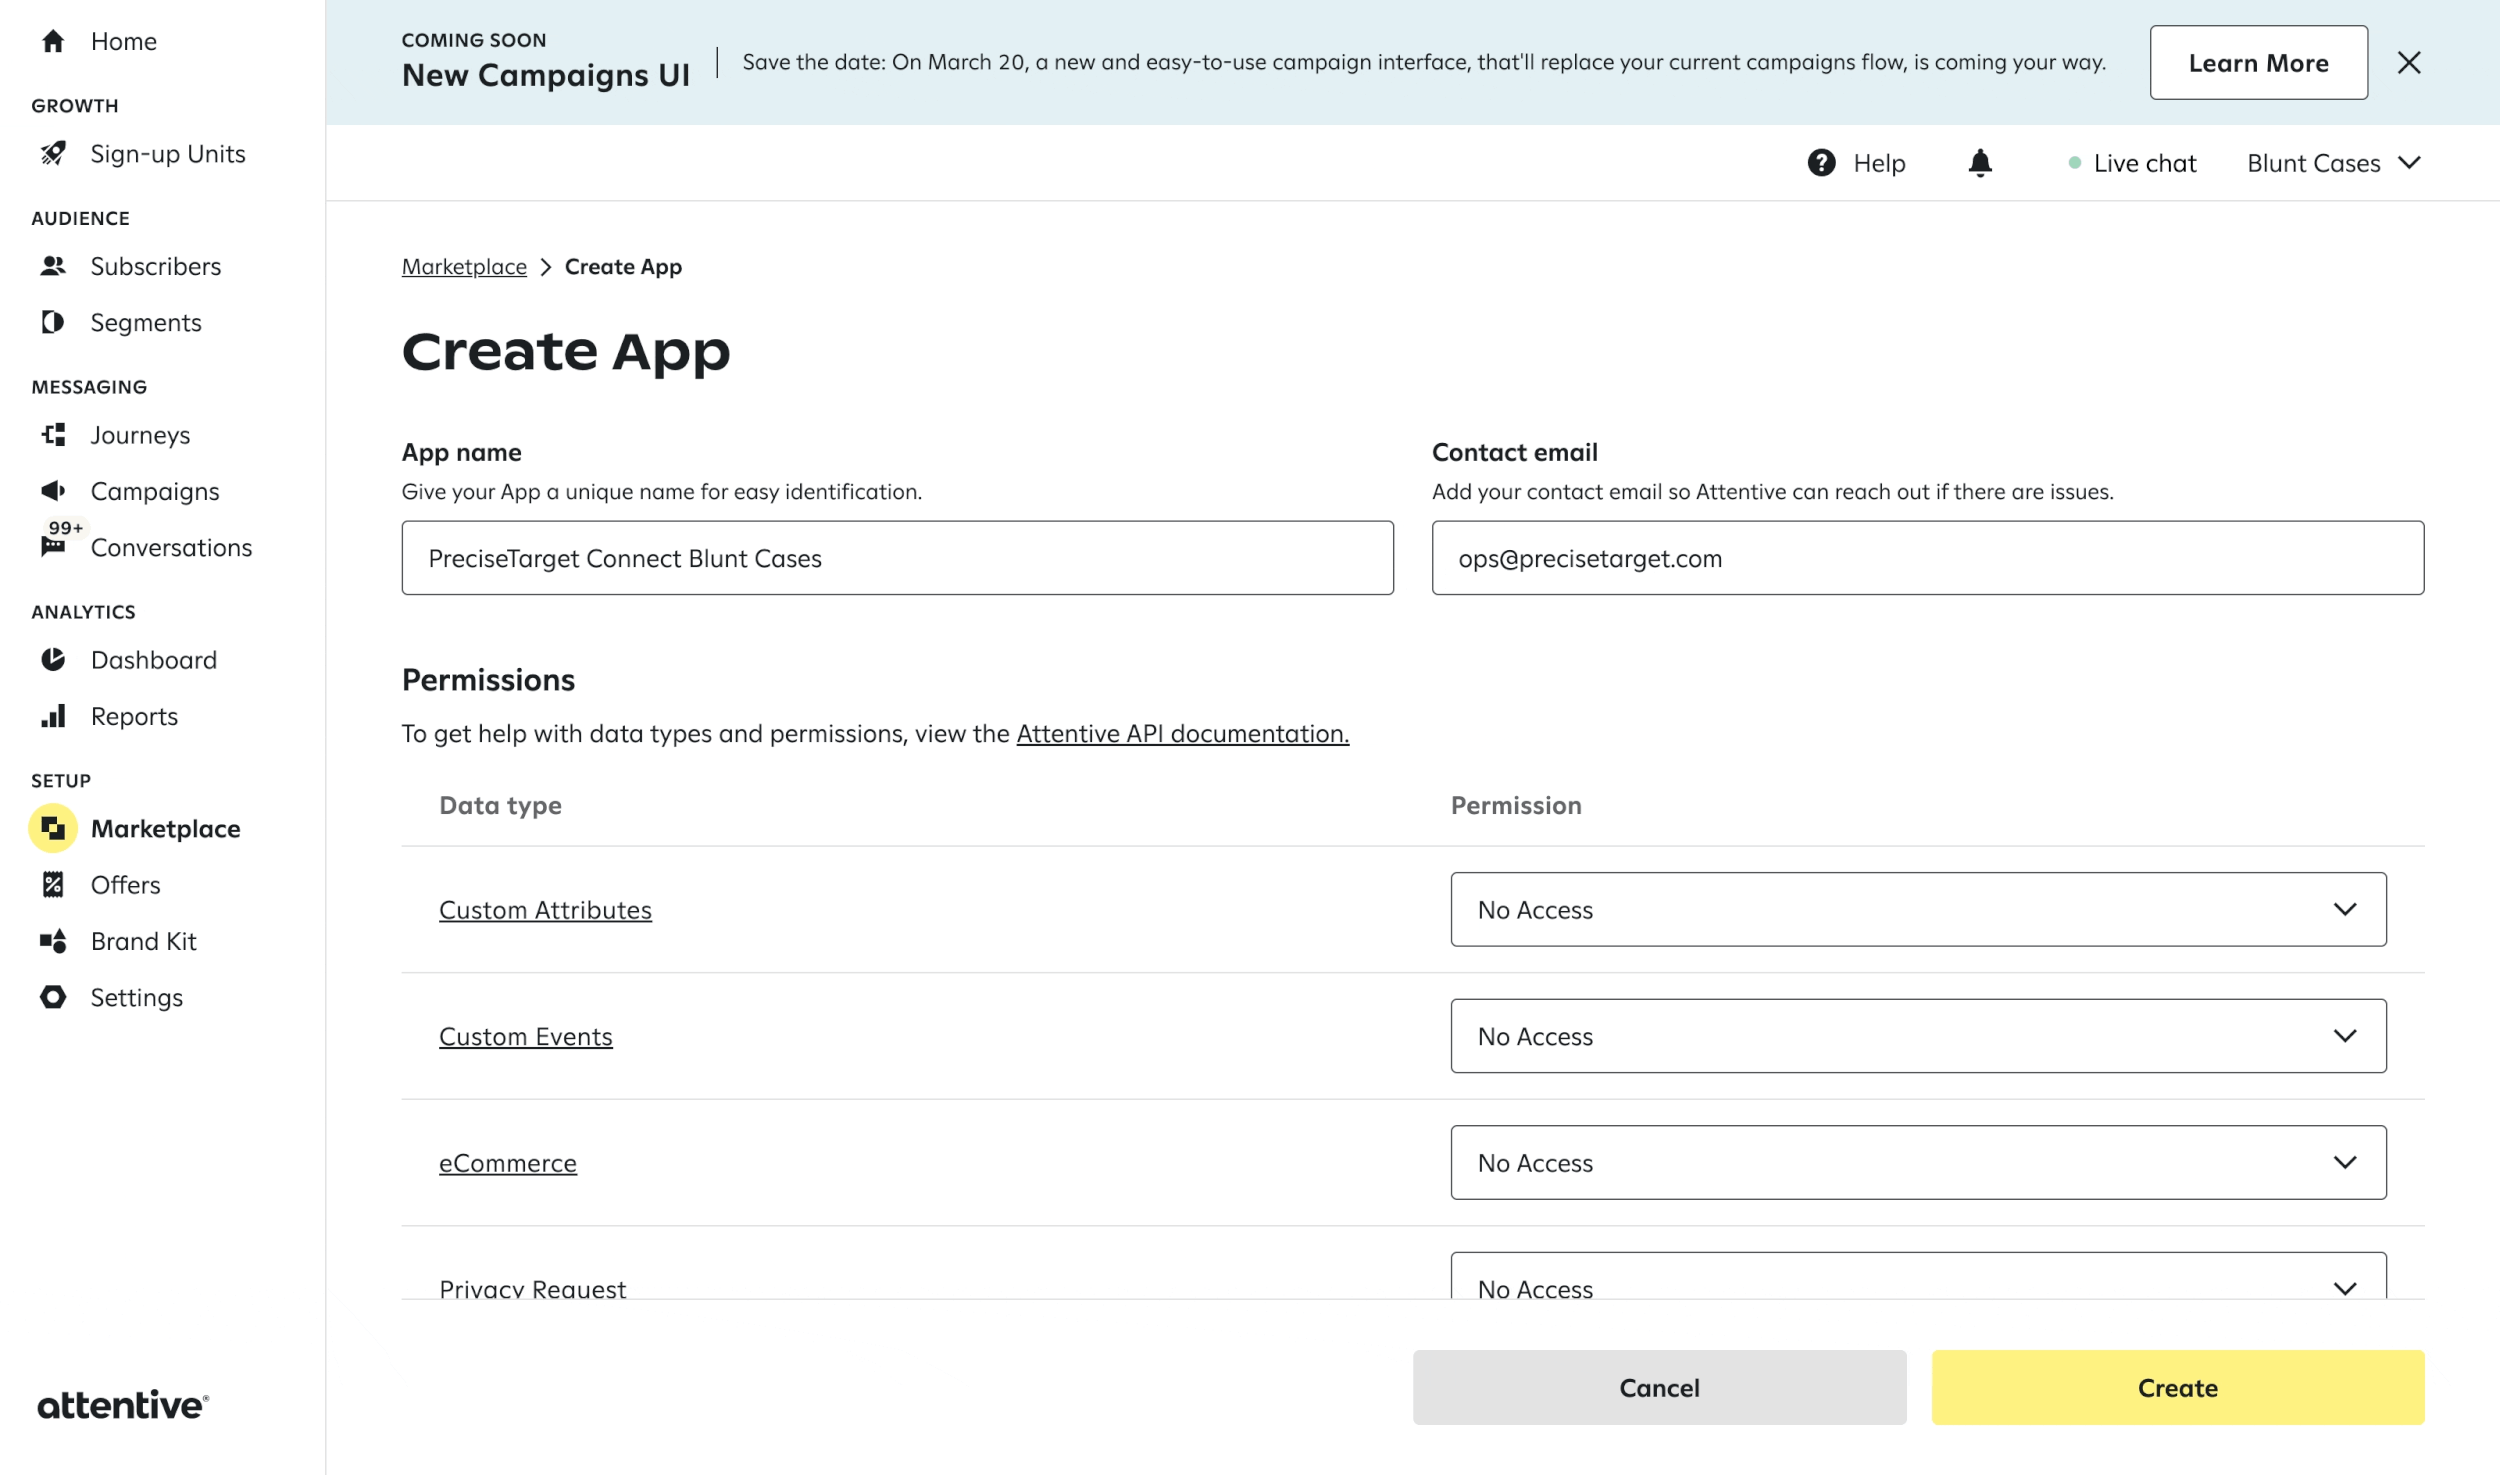The width and height of the screenshot is (2500, 1475).
Task: Follow the Marketplace breadcrumb link
Action: coord(464,267)
